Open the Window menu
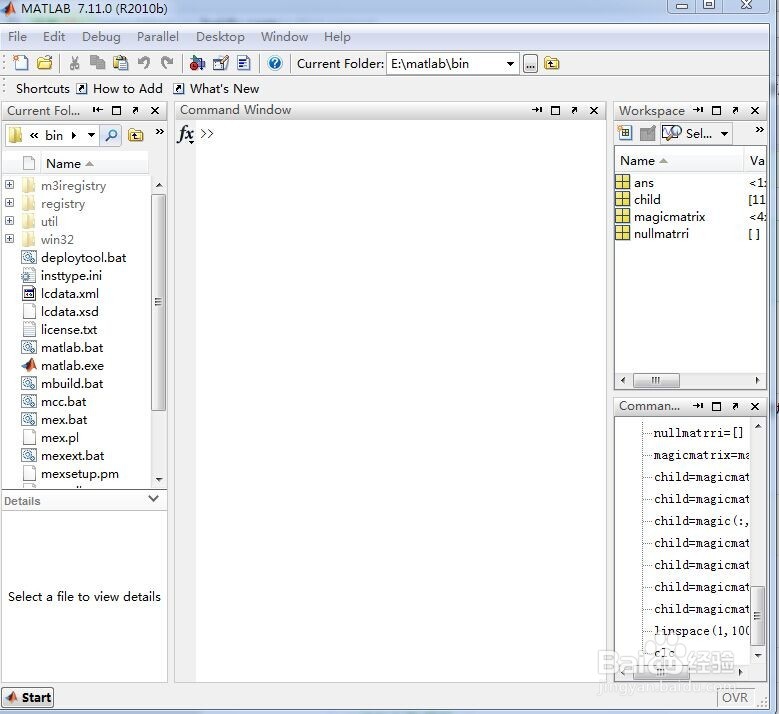Viewport: 779px width, 714px height. point(284,37)
